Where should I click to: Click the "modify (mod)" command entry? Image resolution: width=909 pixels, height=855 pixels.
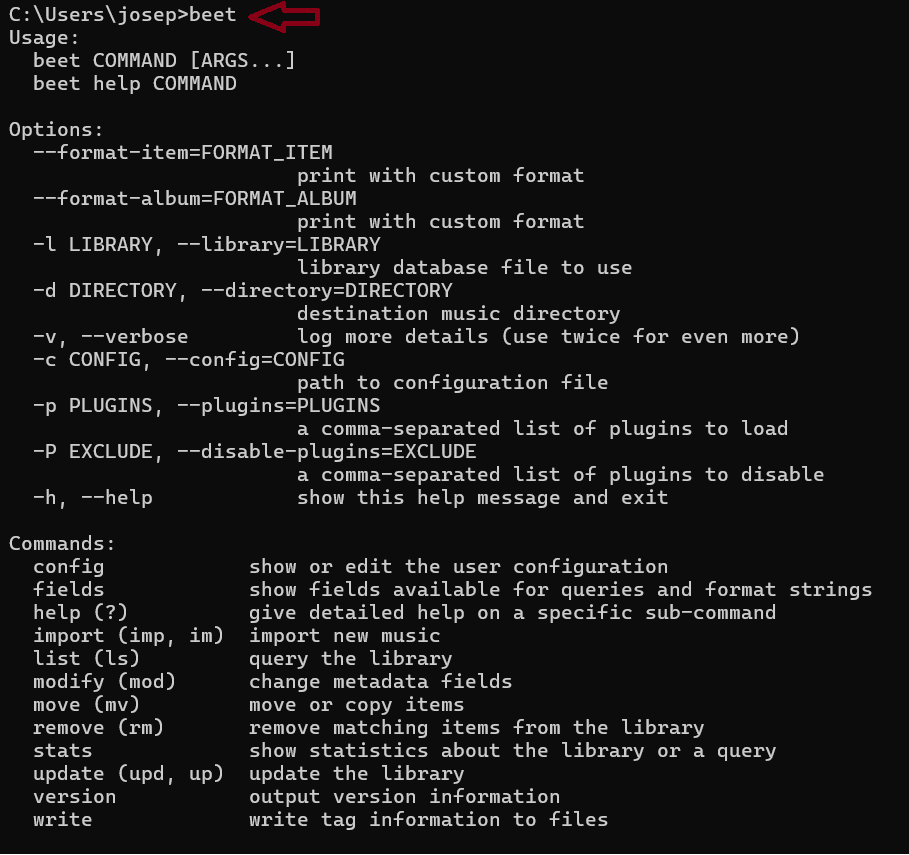tap(104, 682)
